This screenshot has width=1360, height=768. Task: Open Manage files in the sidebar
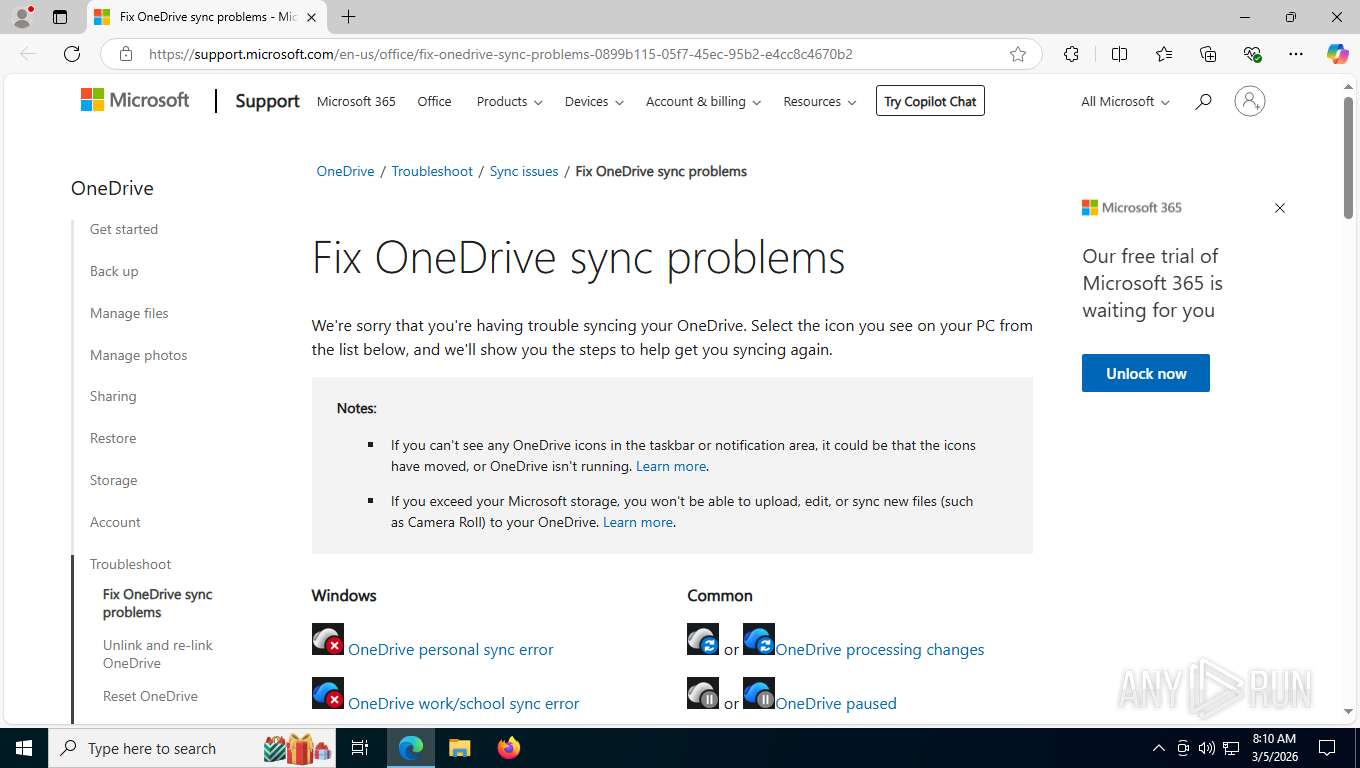tap(129, 313)
